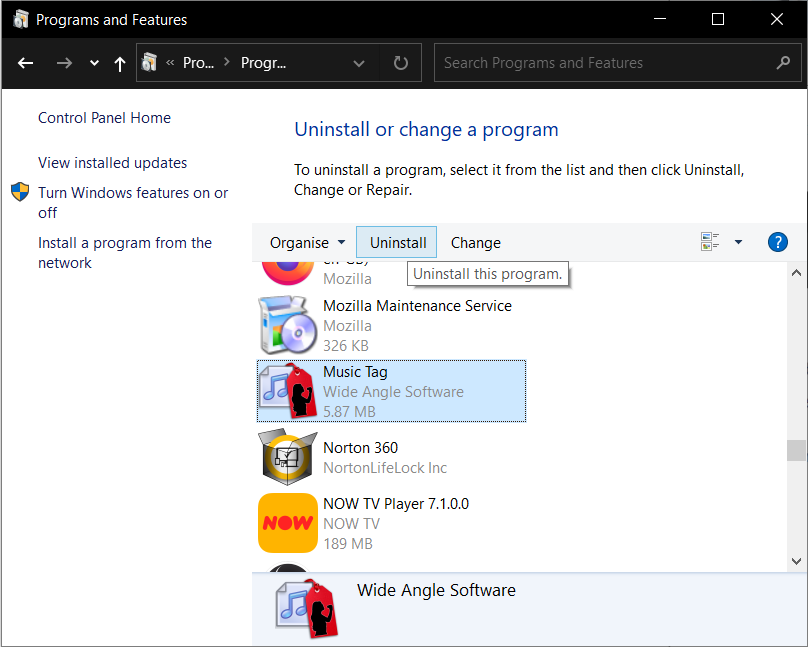Viewport: 808px width, 647px height.
Task: Click the Music Tag list icon
Action: tap(288, 390)
